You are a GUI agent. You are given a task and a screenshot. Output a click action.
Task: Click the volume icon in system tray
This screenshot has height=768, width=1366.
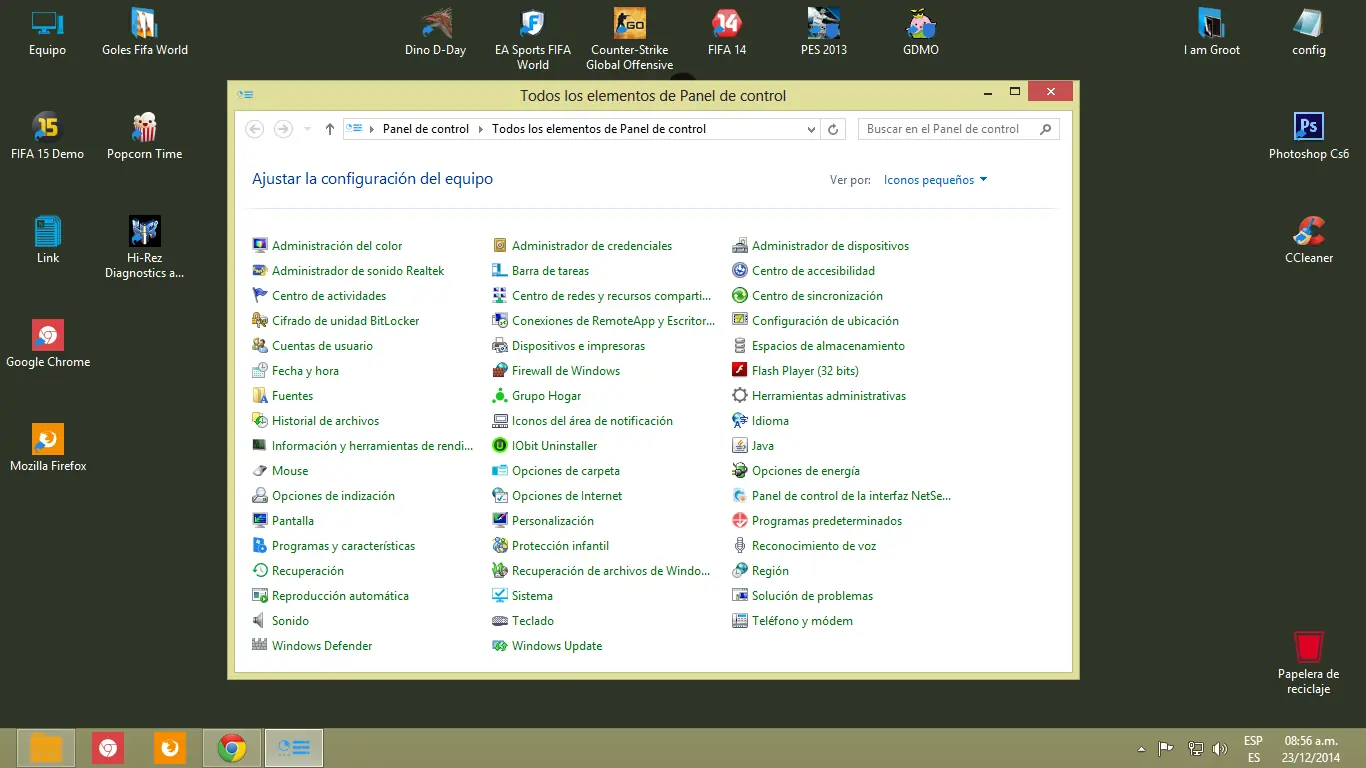[x=1220, y=749]
